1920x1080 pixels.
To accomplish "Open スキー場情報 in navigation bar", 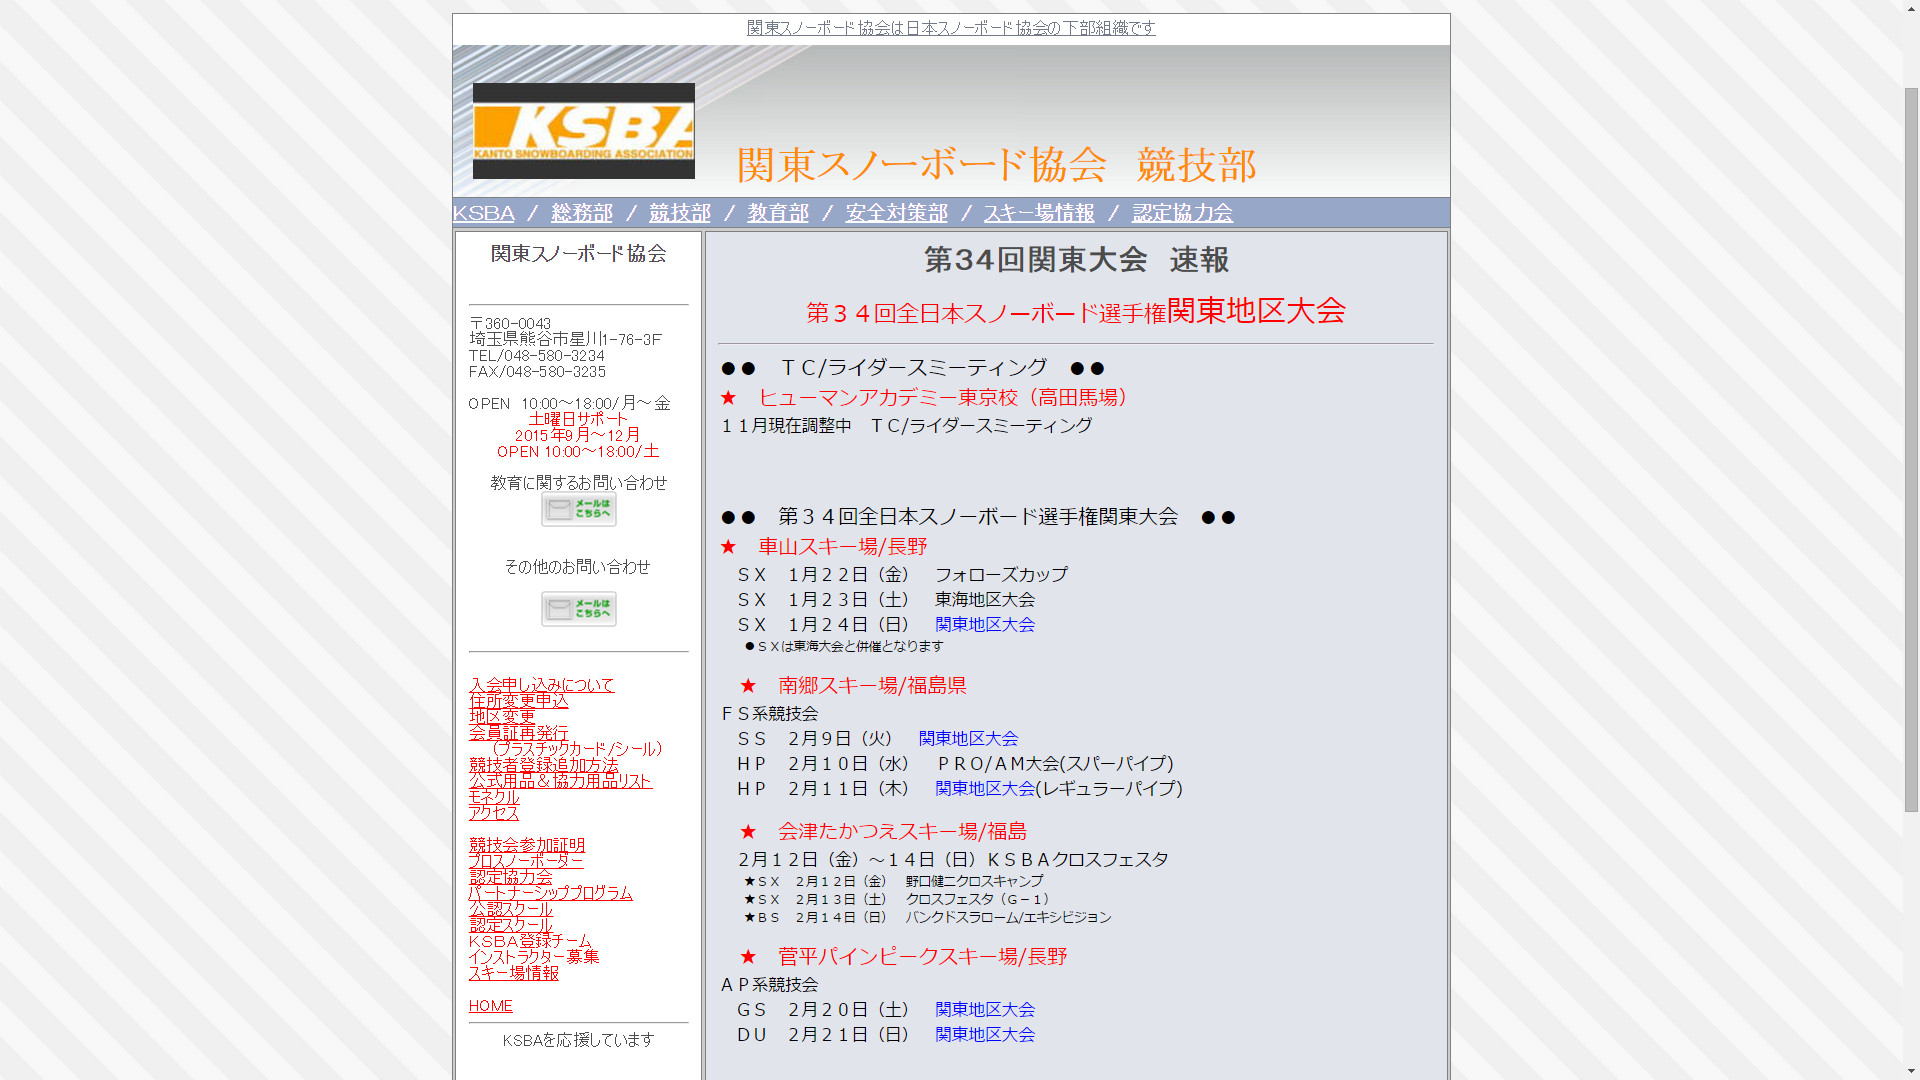I will [x=1038, y=213].
